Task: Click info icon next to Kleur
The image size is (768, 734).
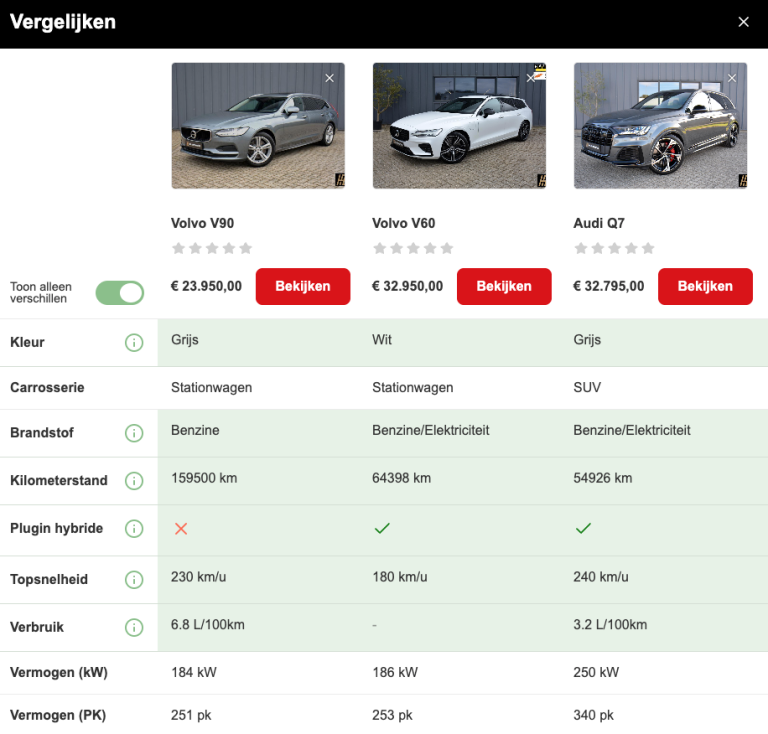Action: point(134,343)
